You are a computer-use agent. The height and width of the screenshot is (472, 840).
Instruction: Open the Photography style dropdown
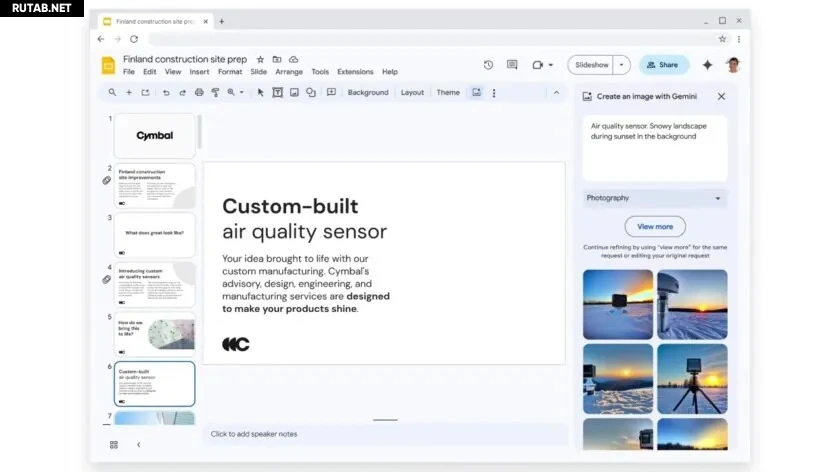pos(654,198)
